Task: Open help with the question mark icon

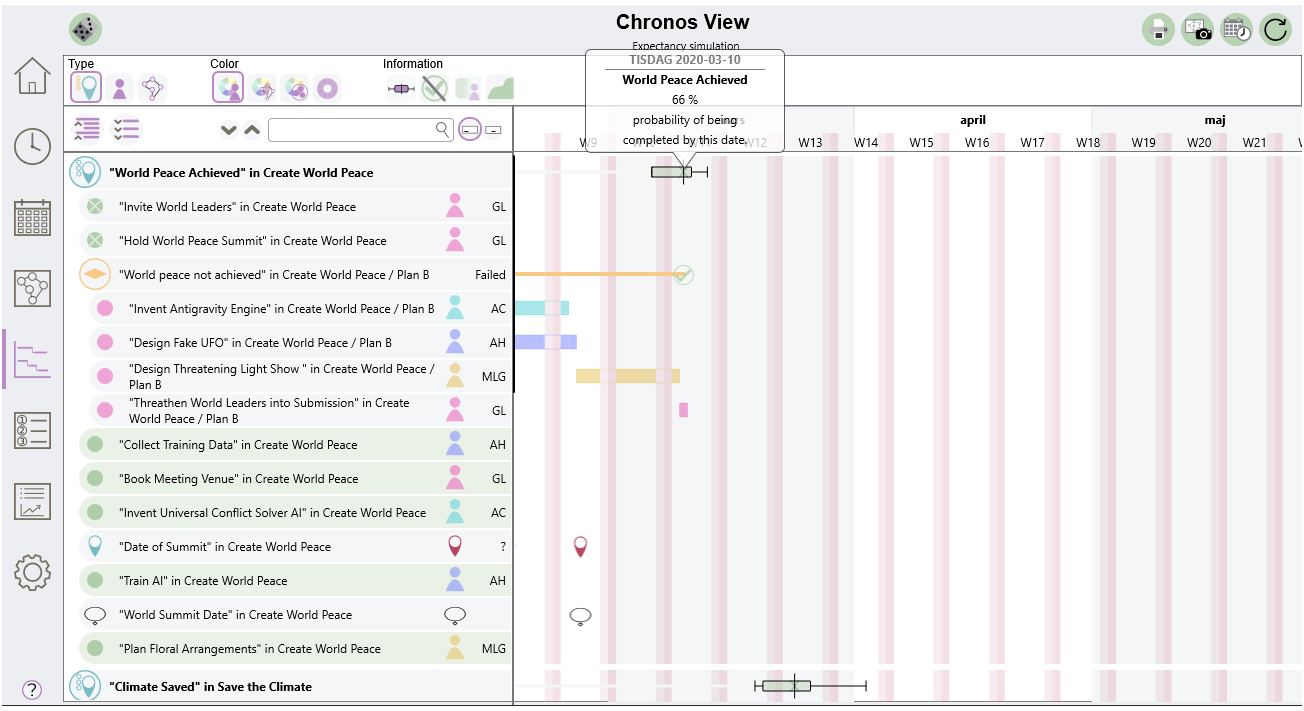Action: [x=32, y=689]
